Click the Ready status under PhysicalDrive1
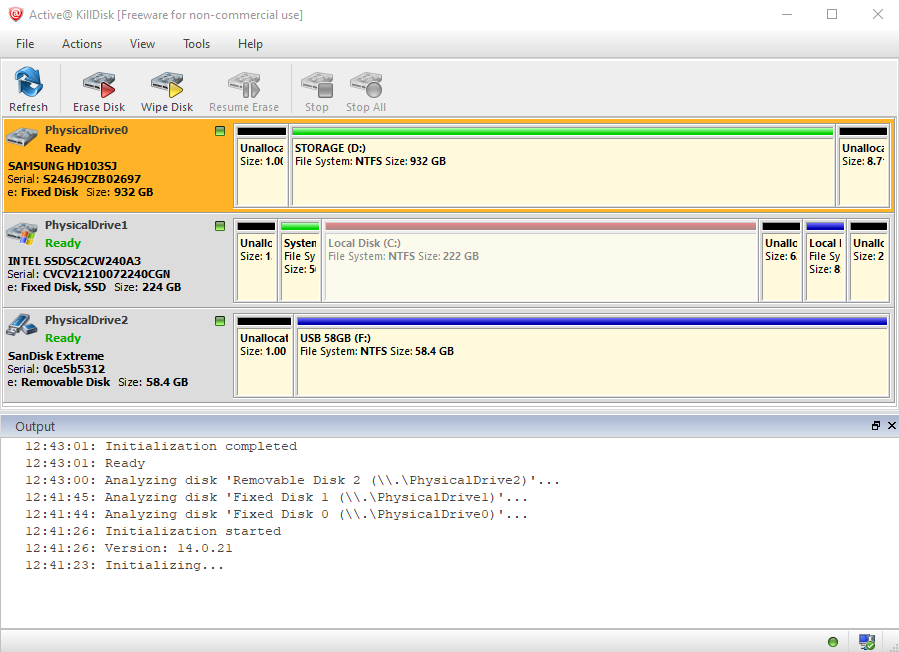The image size is (899, 652). [x=63, y=243]
